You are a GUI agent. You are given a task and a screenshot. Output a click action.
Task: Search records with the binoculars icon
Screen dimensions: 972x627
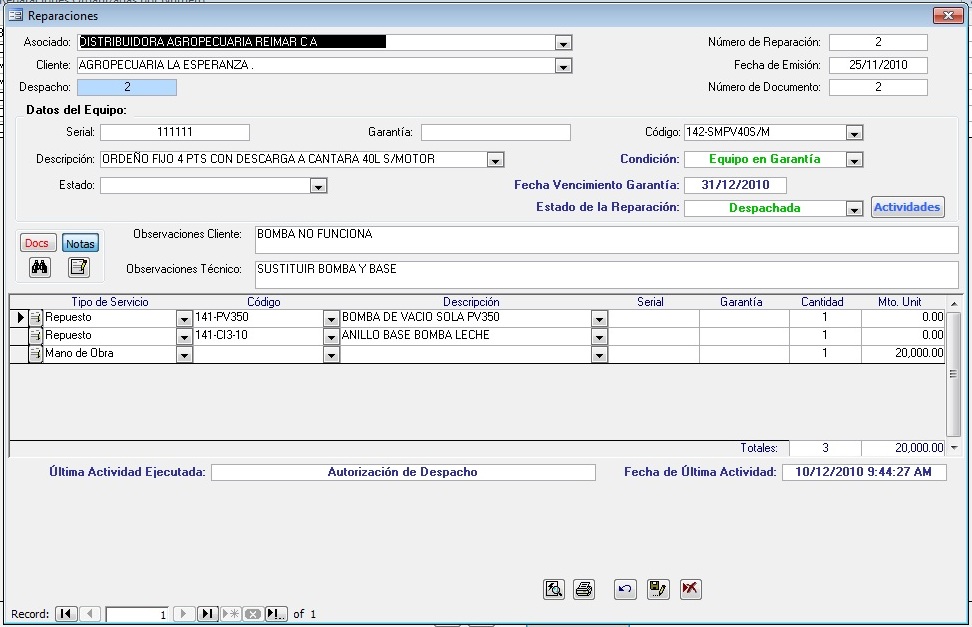40,267
